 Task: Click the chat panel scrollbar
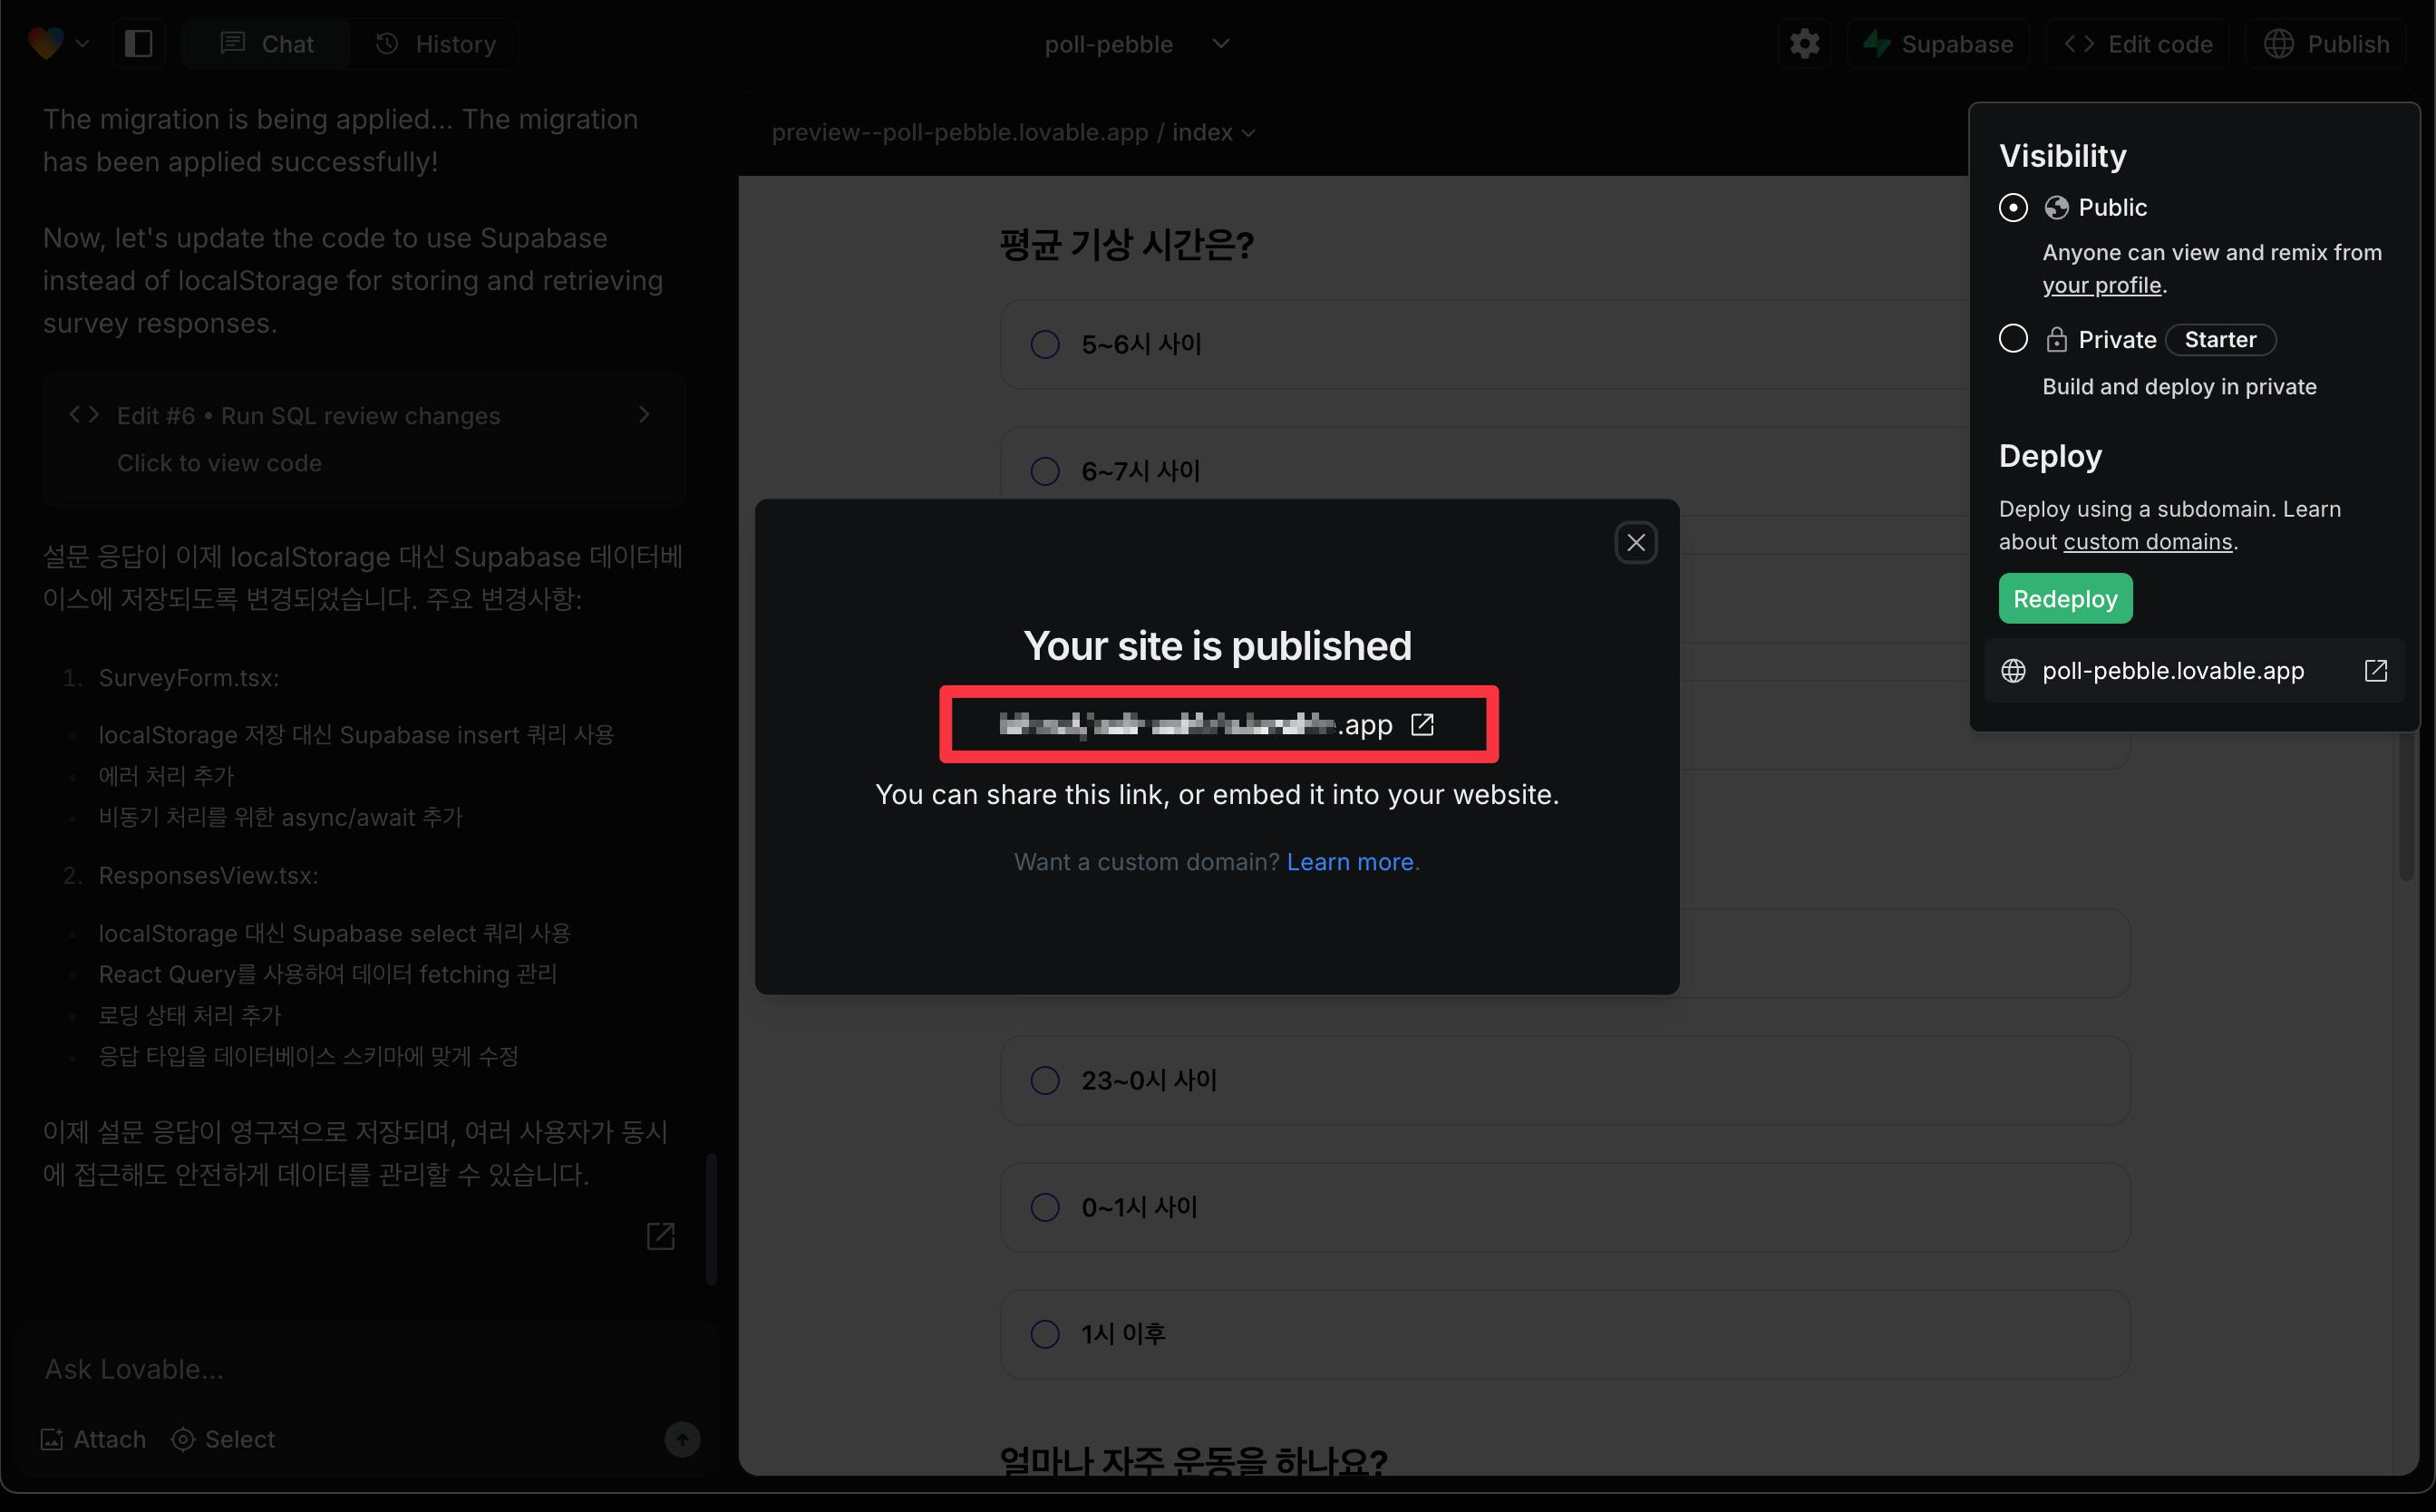[x=712, y=1219]
